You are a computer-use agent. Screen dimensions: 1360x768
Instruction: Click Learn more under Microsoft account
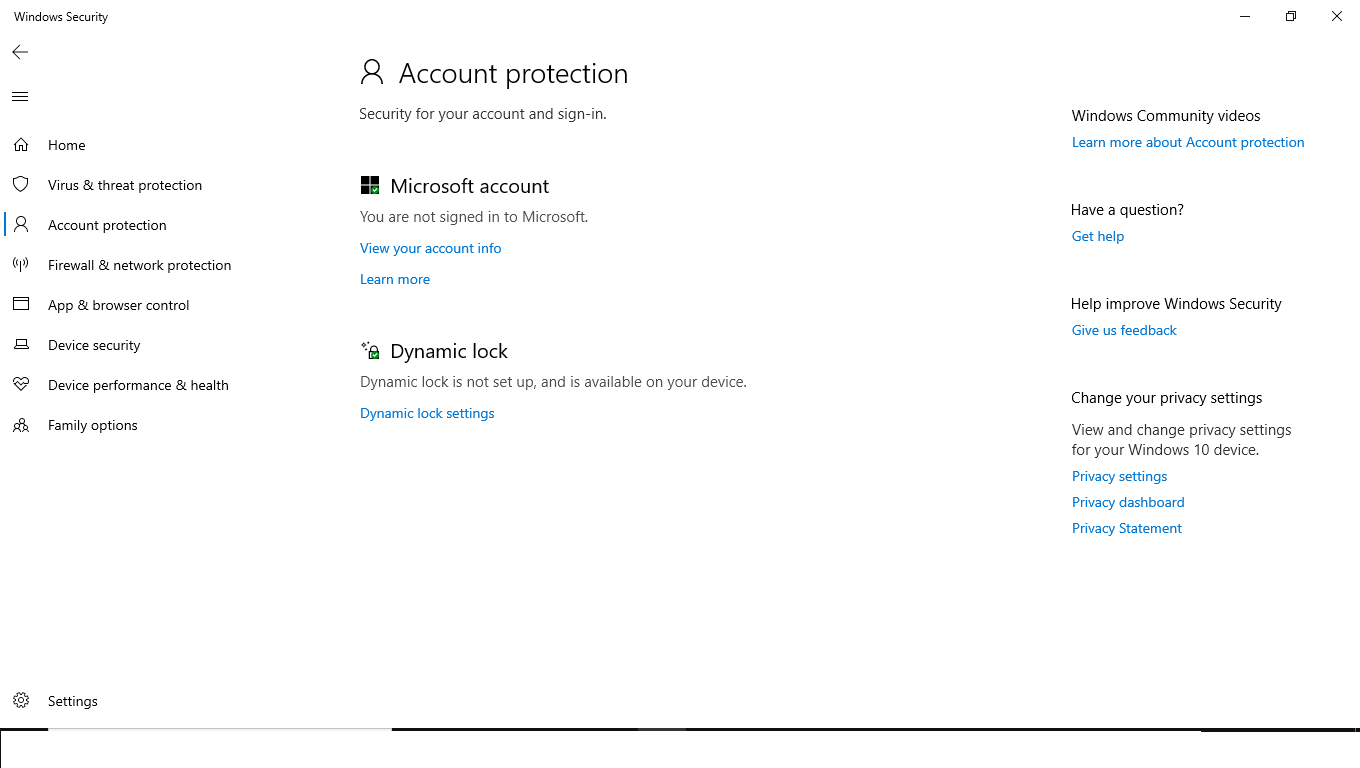(395, 279)
